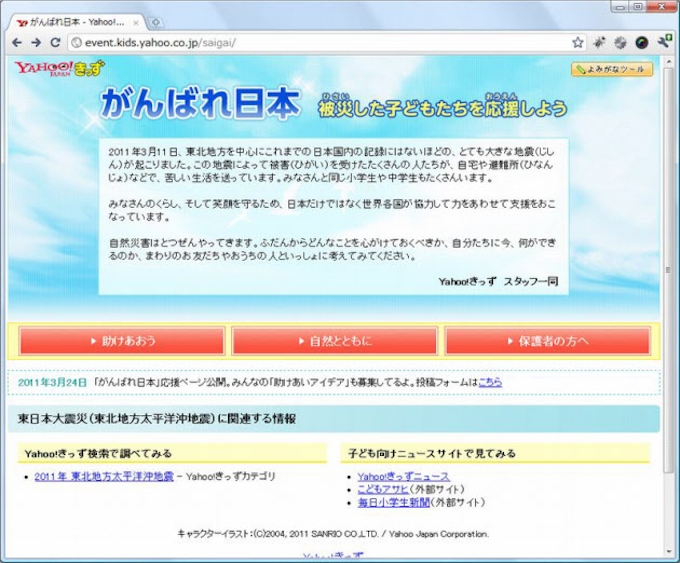Reload the page with the refresh icon

click(x=55, y=43)
